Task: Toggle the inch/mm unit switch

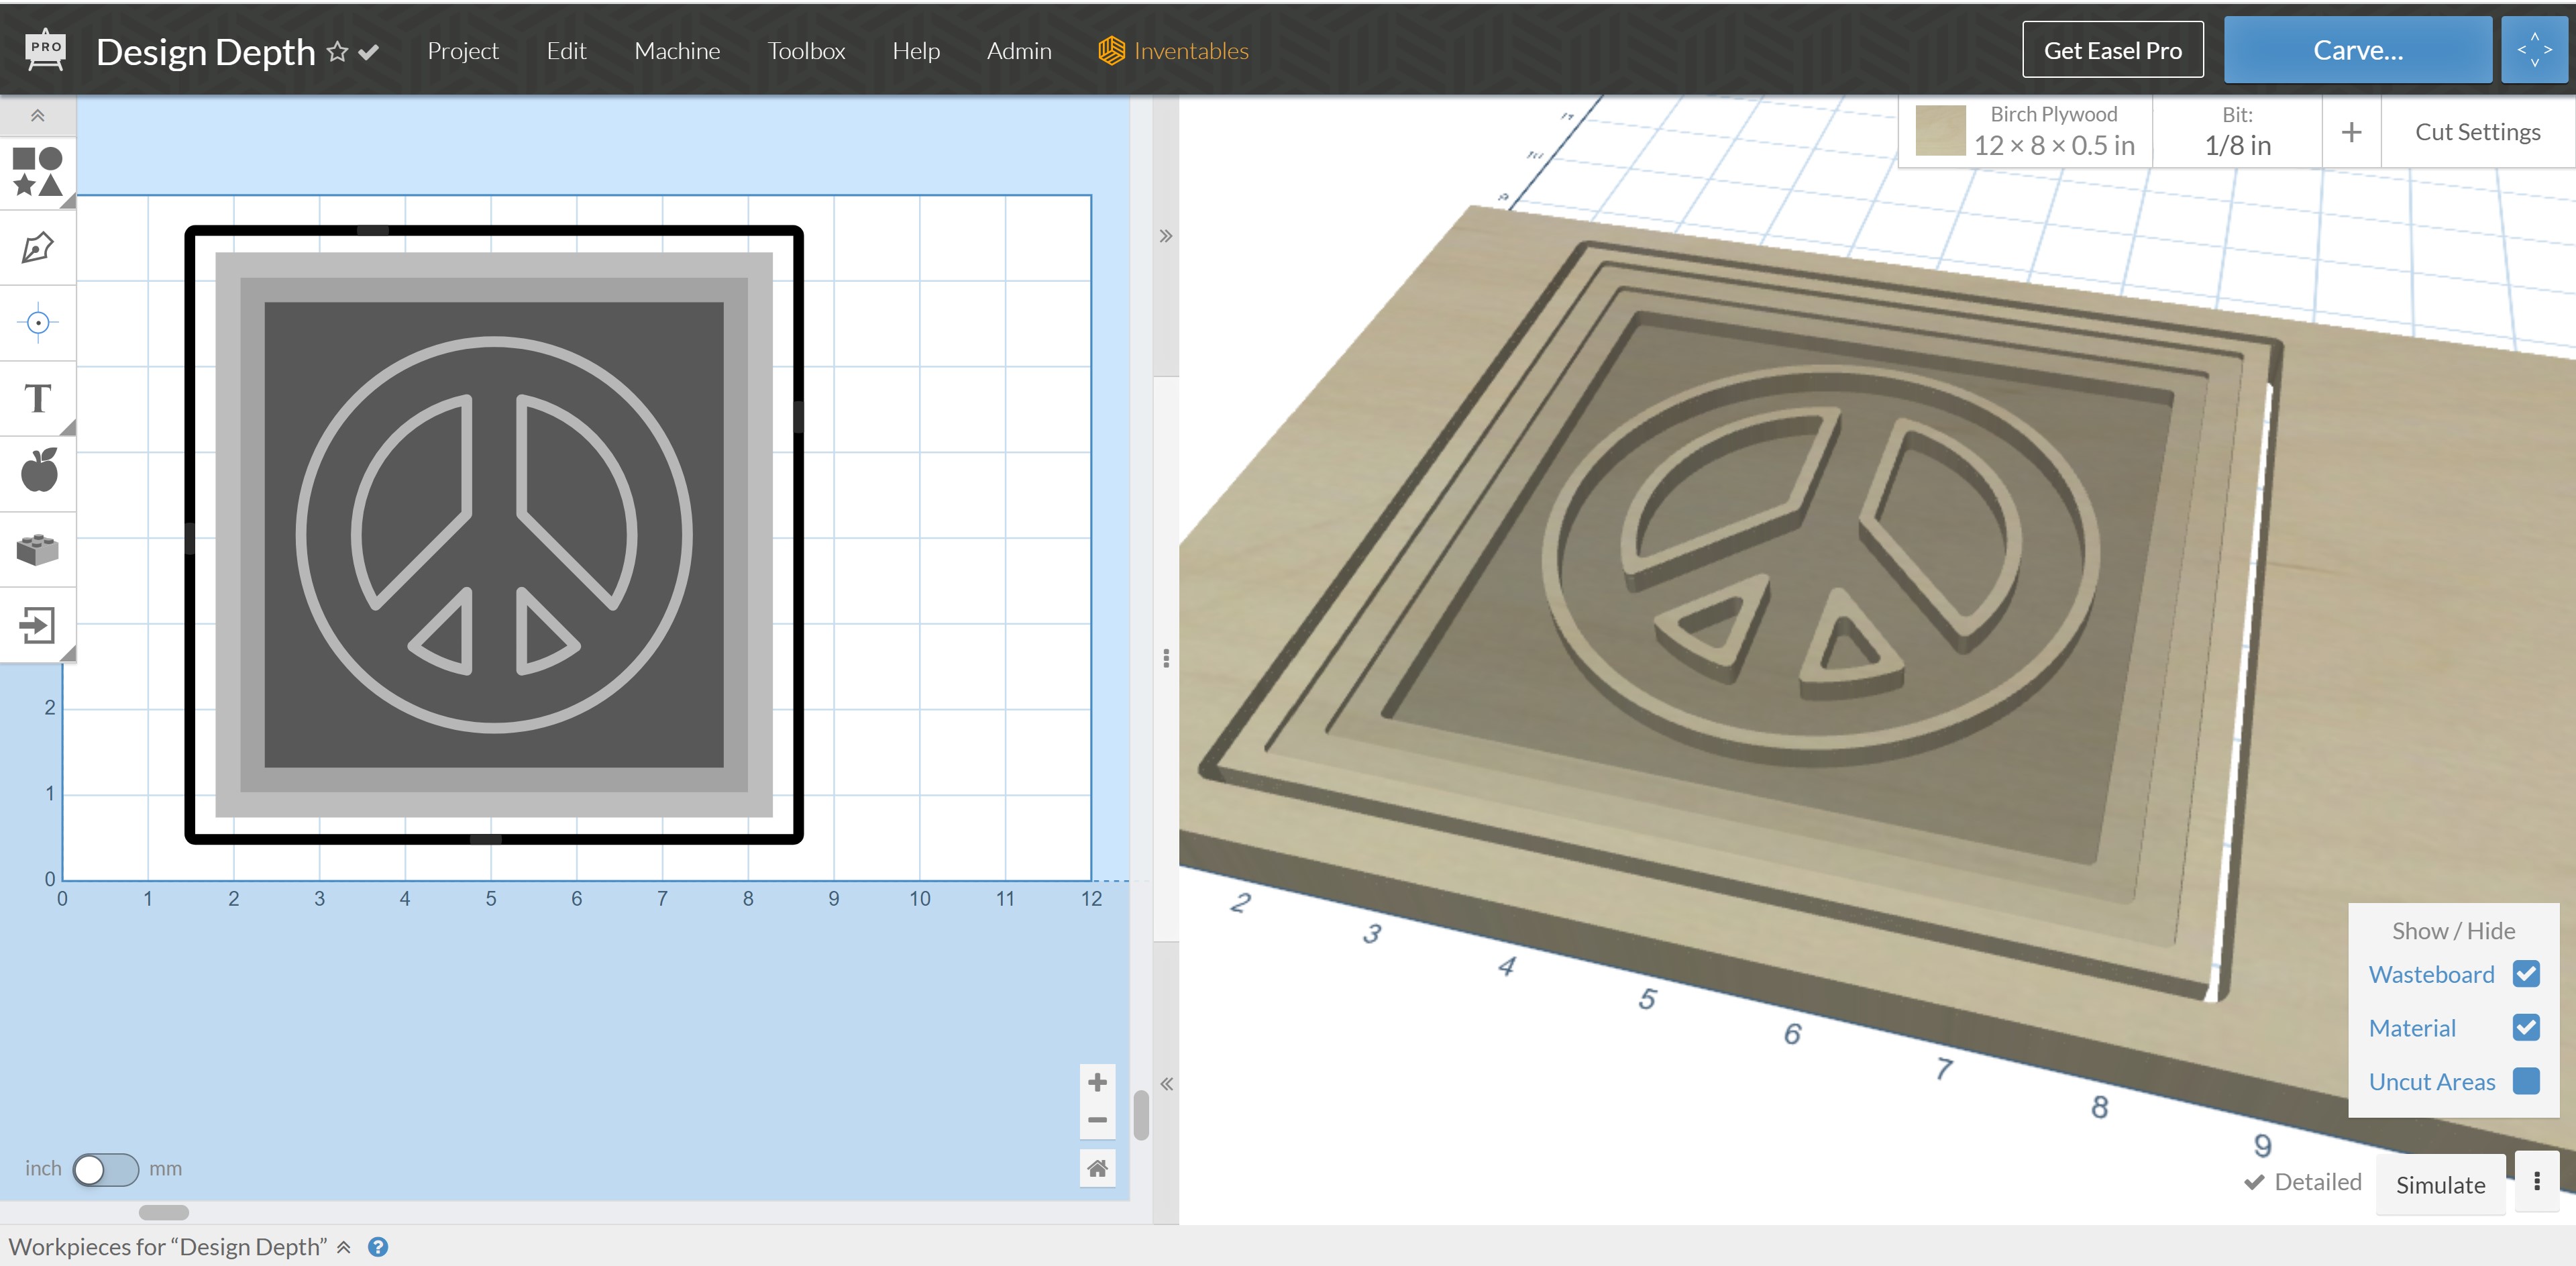Action: tap(105, 1169)
